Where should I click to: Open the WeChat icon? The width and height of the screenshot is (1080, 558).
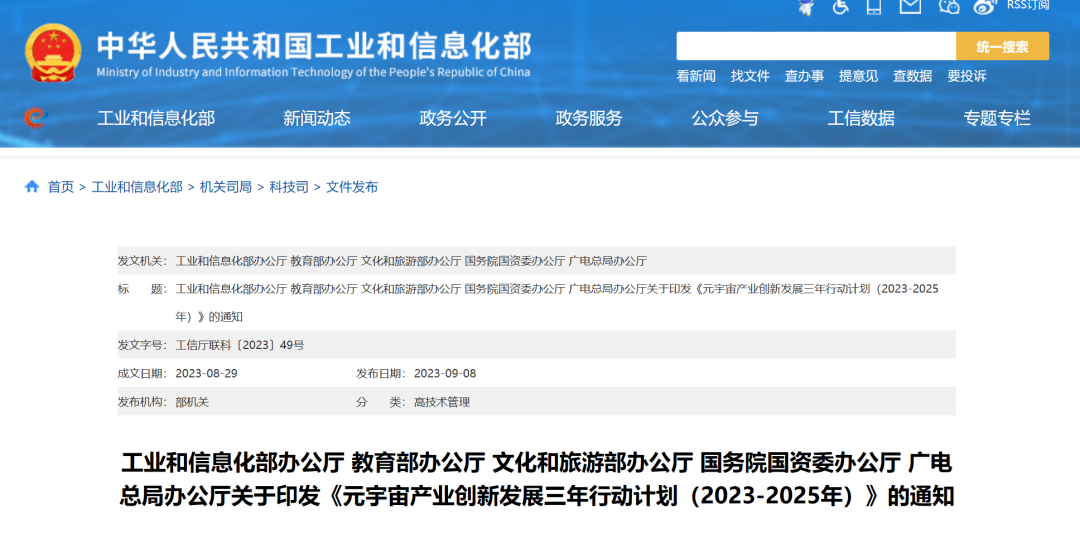[x=949, y=6]
